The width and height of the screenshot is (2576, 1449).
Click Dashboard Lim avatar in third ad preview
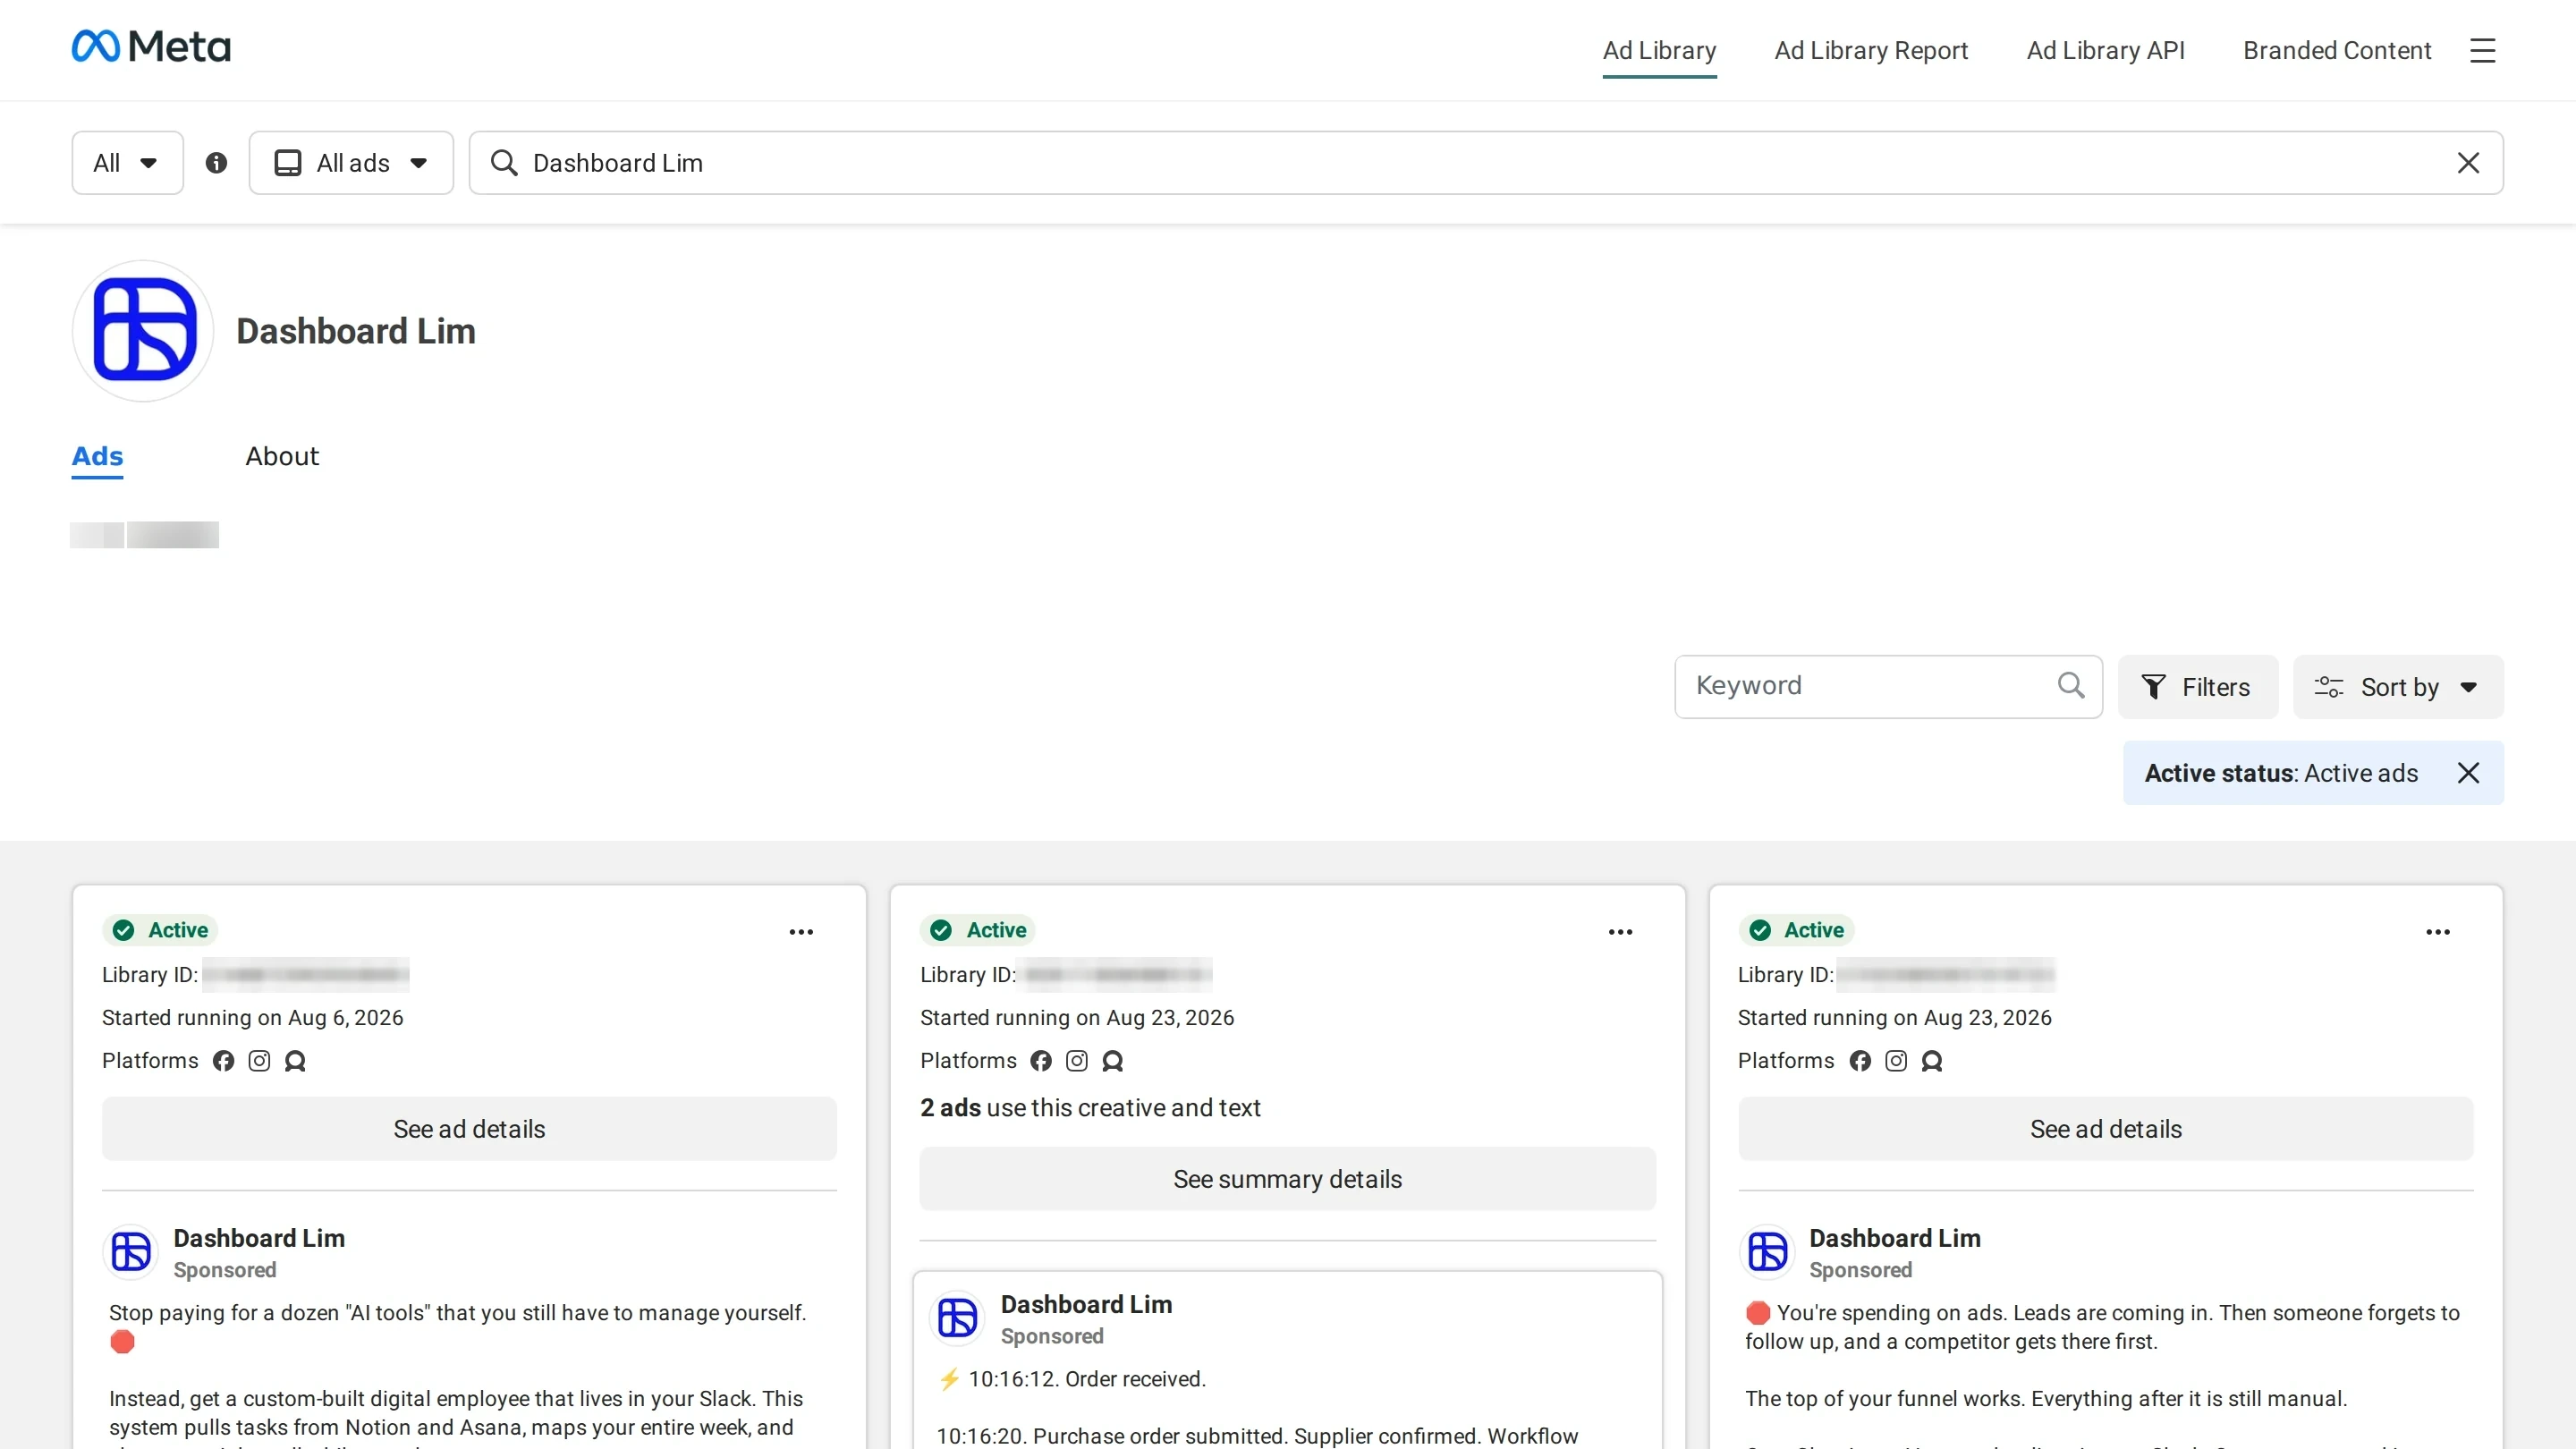(x=1767, y=1252)
